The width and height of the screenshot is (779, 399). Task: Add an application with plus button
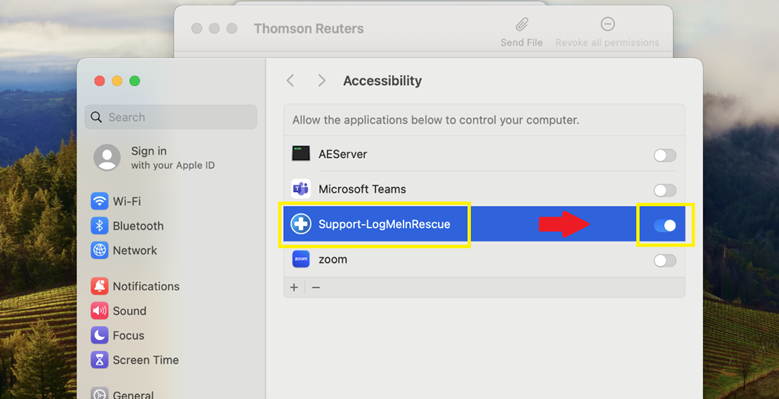coord(294,288)
